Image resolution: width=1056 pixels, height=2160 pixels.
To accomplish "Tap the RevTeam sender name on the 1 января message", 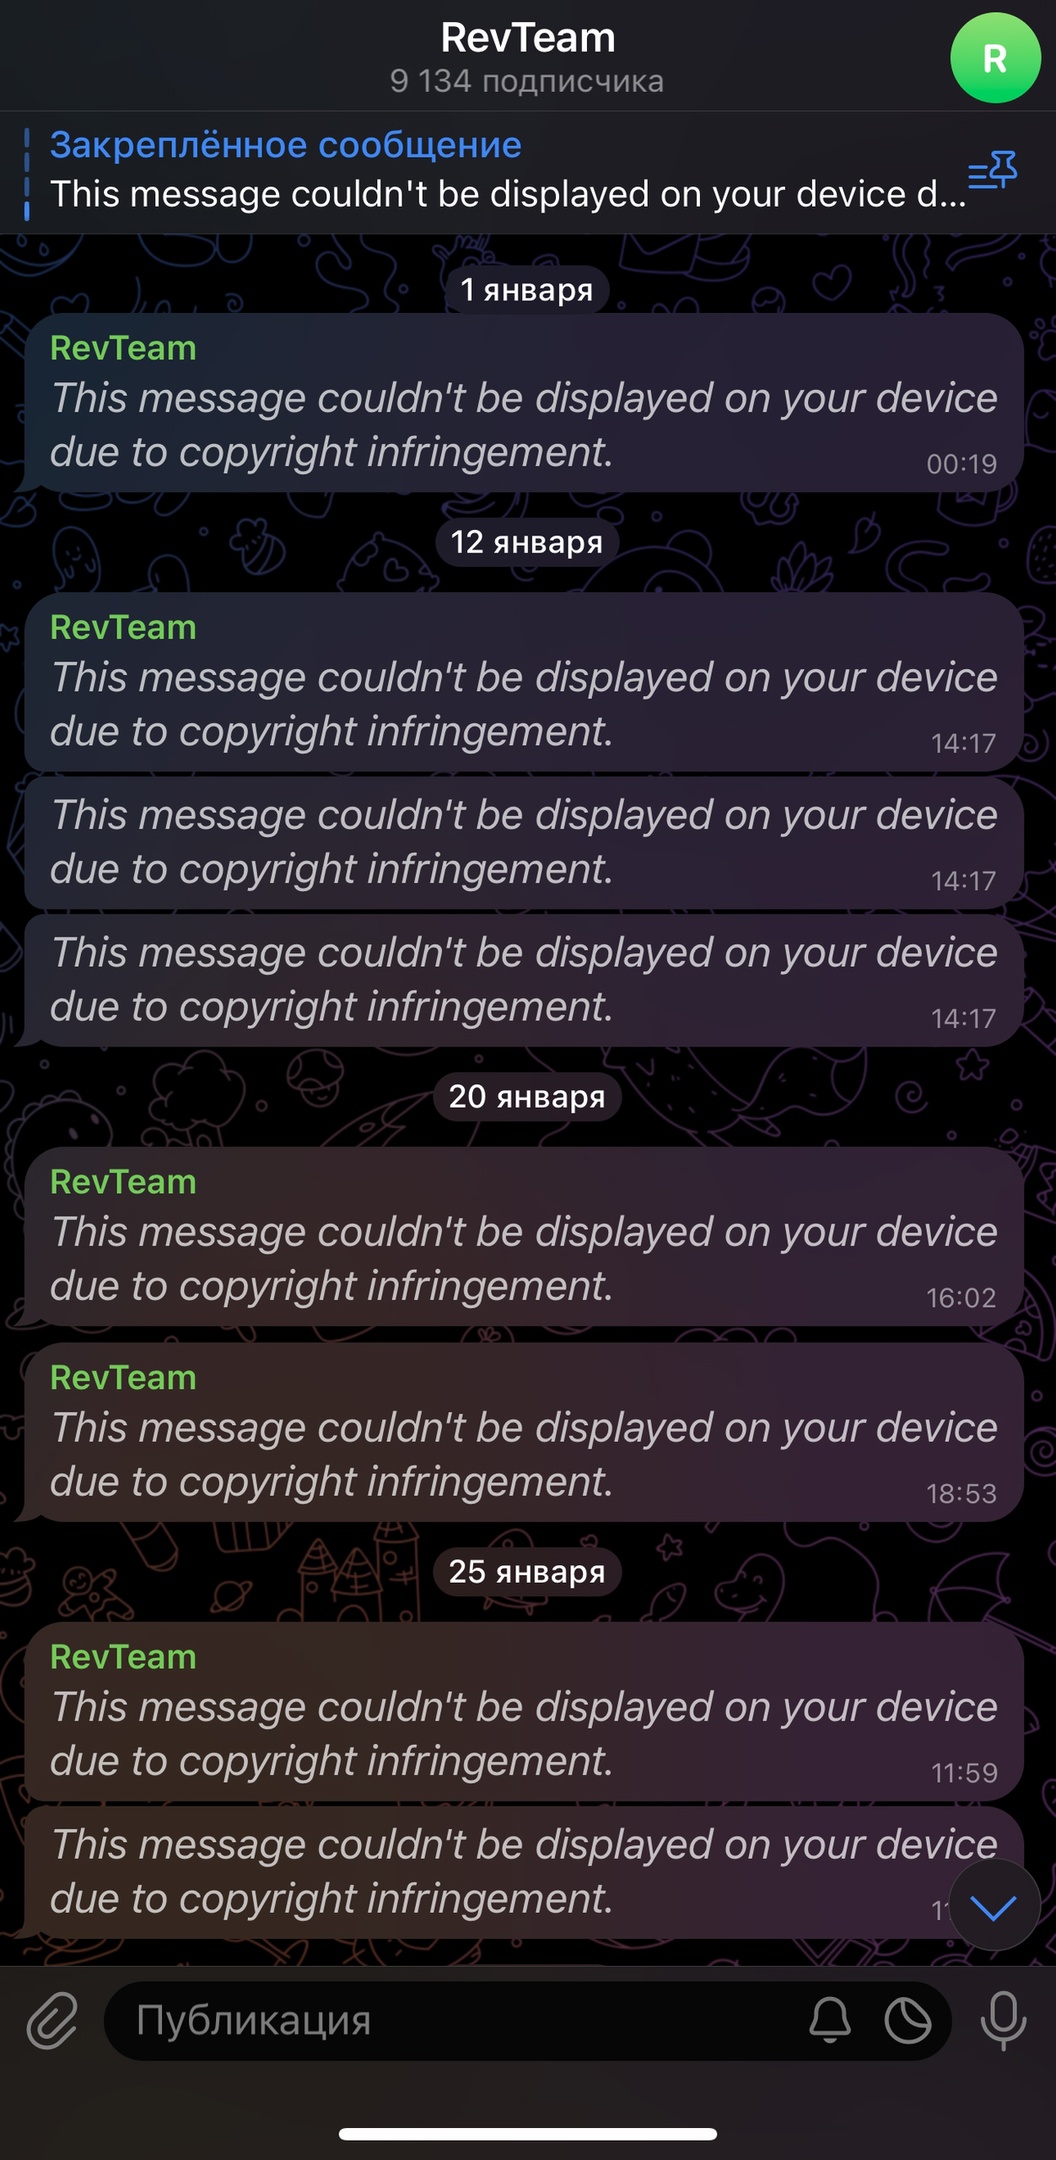I will click(x=123, y=348).
